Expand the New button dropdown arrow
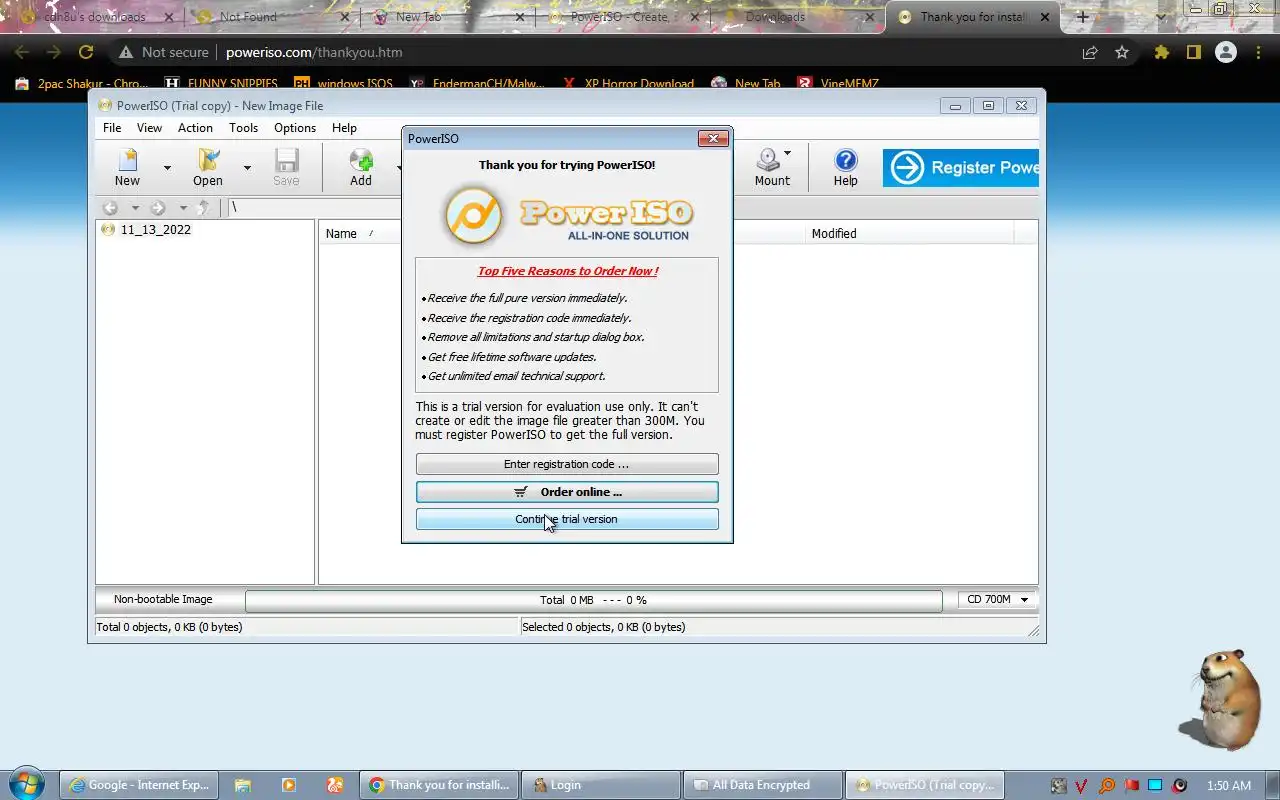The image size is (1280, 800). (x=167, y=168)
